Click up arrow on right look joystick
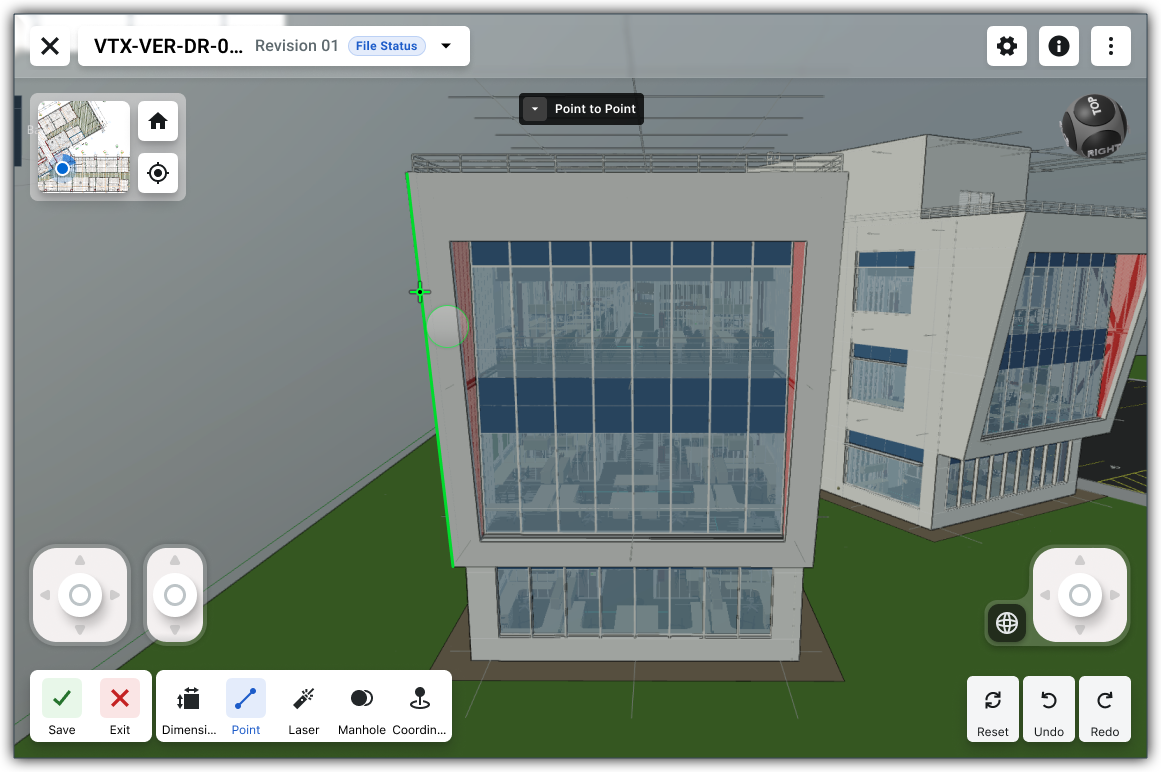 (1080, 560)
